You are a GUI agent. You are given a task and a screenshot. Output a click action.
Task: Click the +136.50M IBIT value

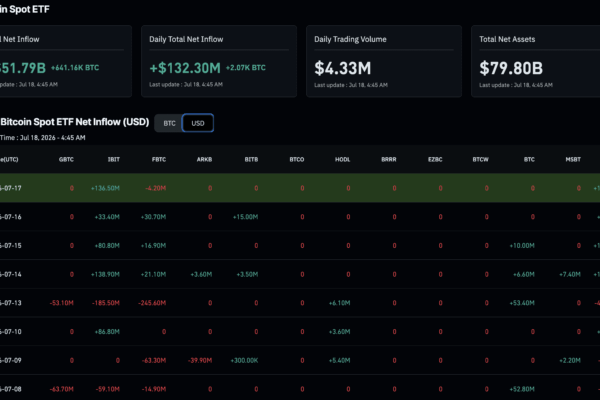[x=105, y=188]
